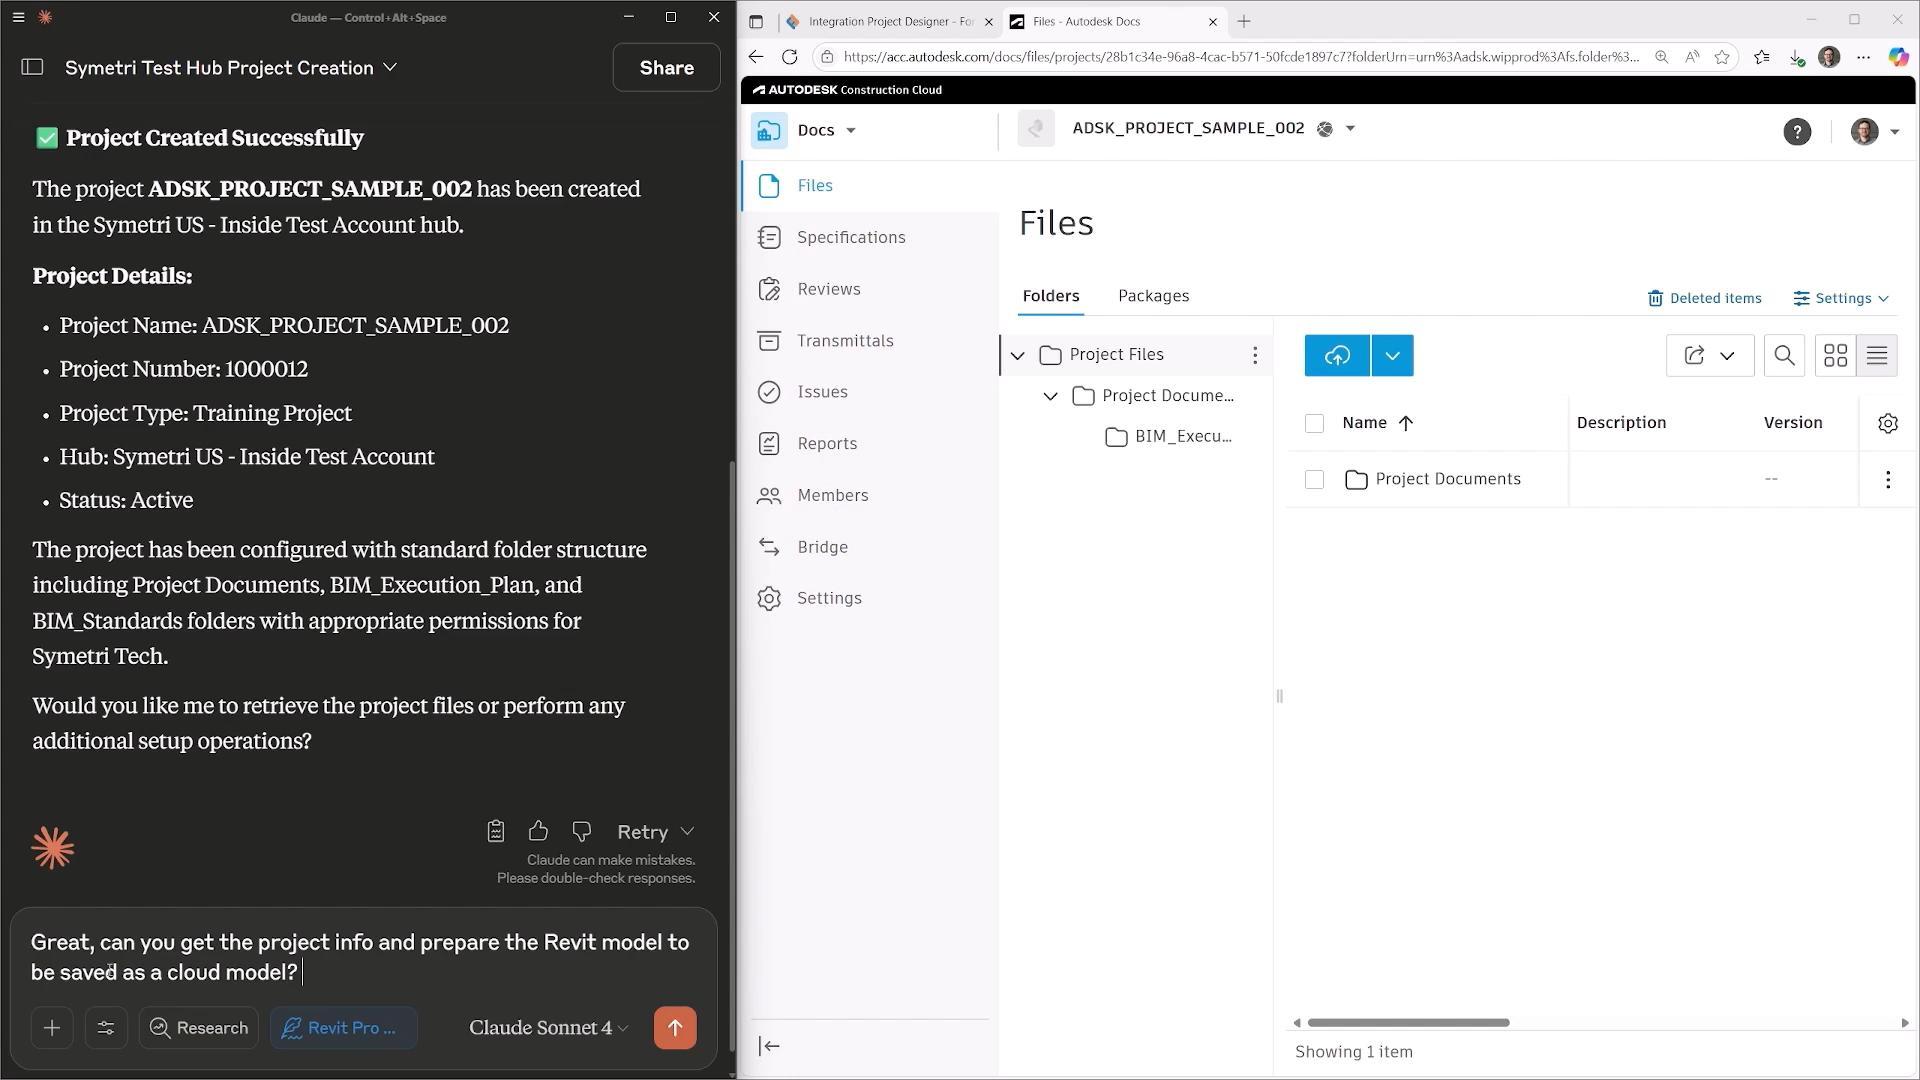Image resolution: width=1920 pixels, height=1080 pixels.
Task: Switch to the Packages tab
Action: point(1153,296)
